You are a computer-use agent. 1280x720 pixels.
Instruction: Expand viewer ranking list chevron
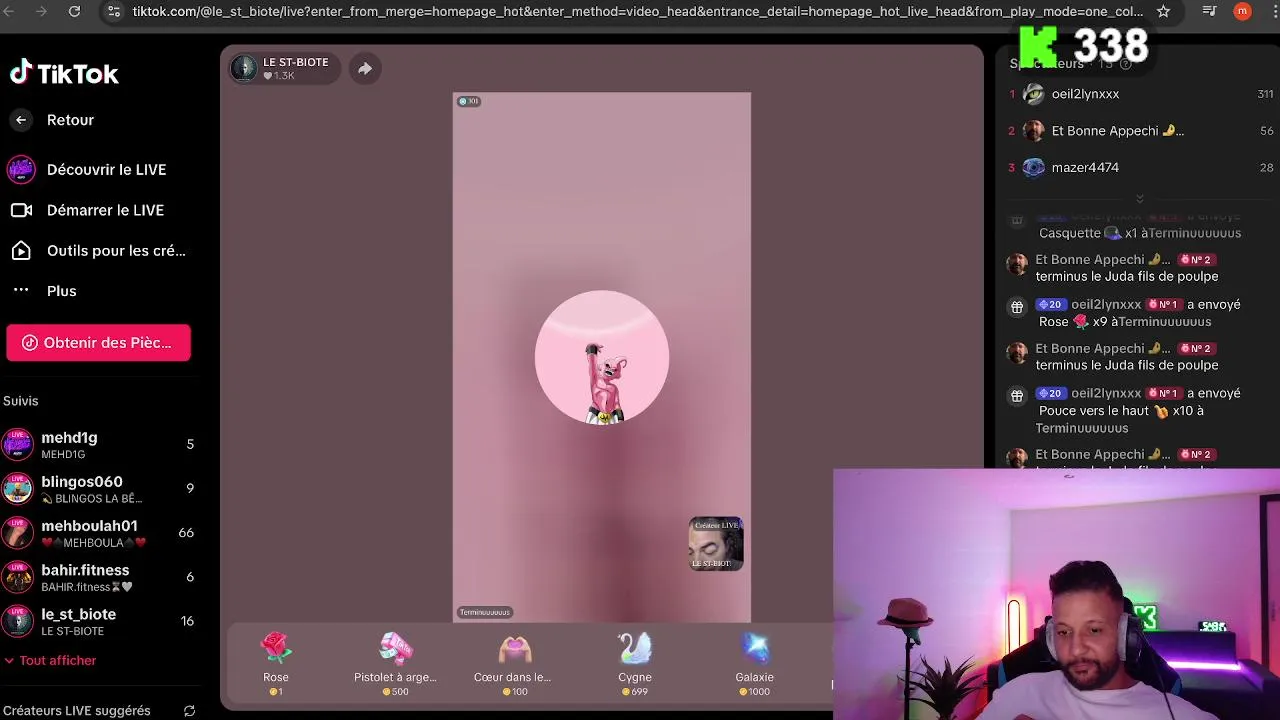point(1139,198)
